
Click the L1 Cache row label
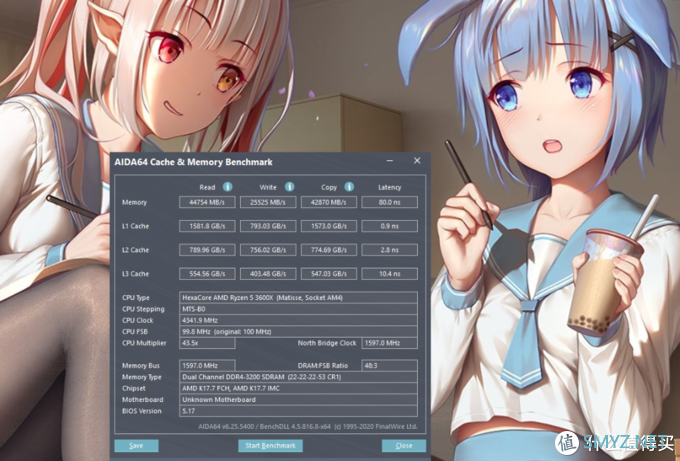click(135, 226)
